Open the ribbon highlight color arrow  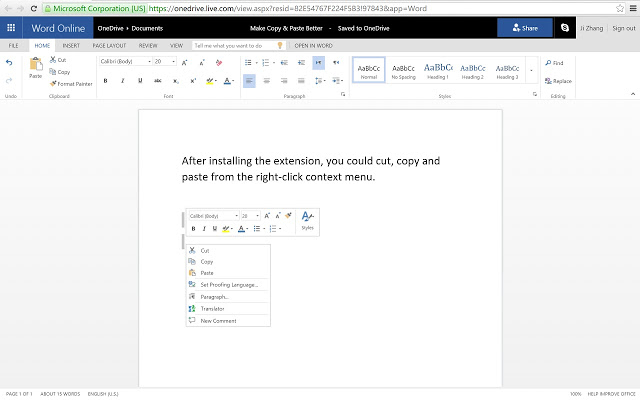216,81
